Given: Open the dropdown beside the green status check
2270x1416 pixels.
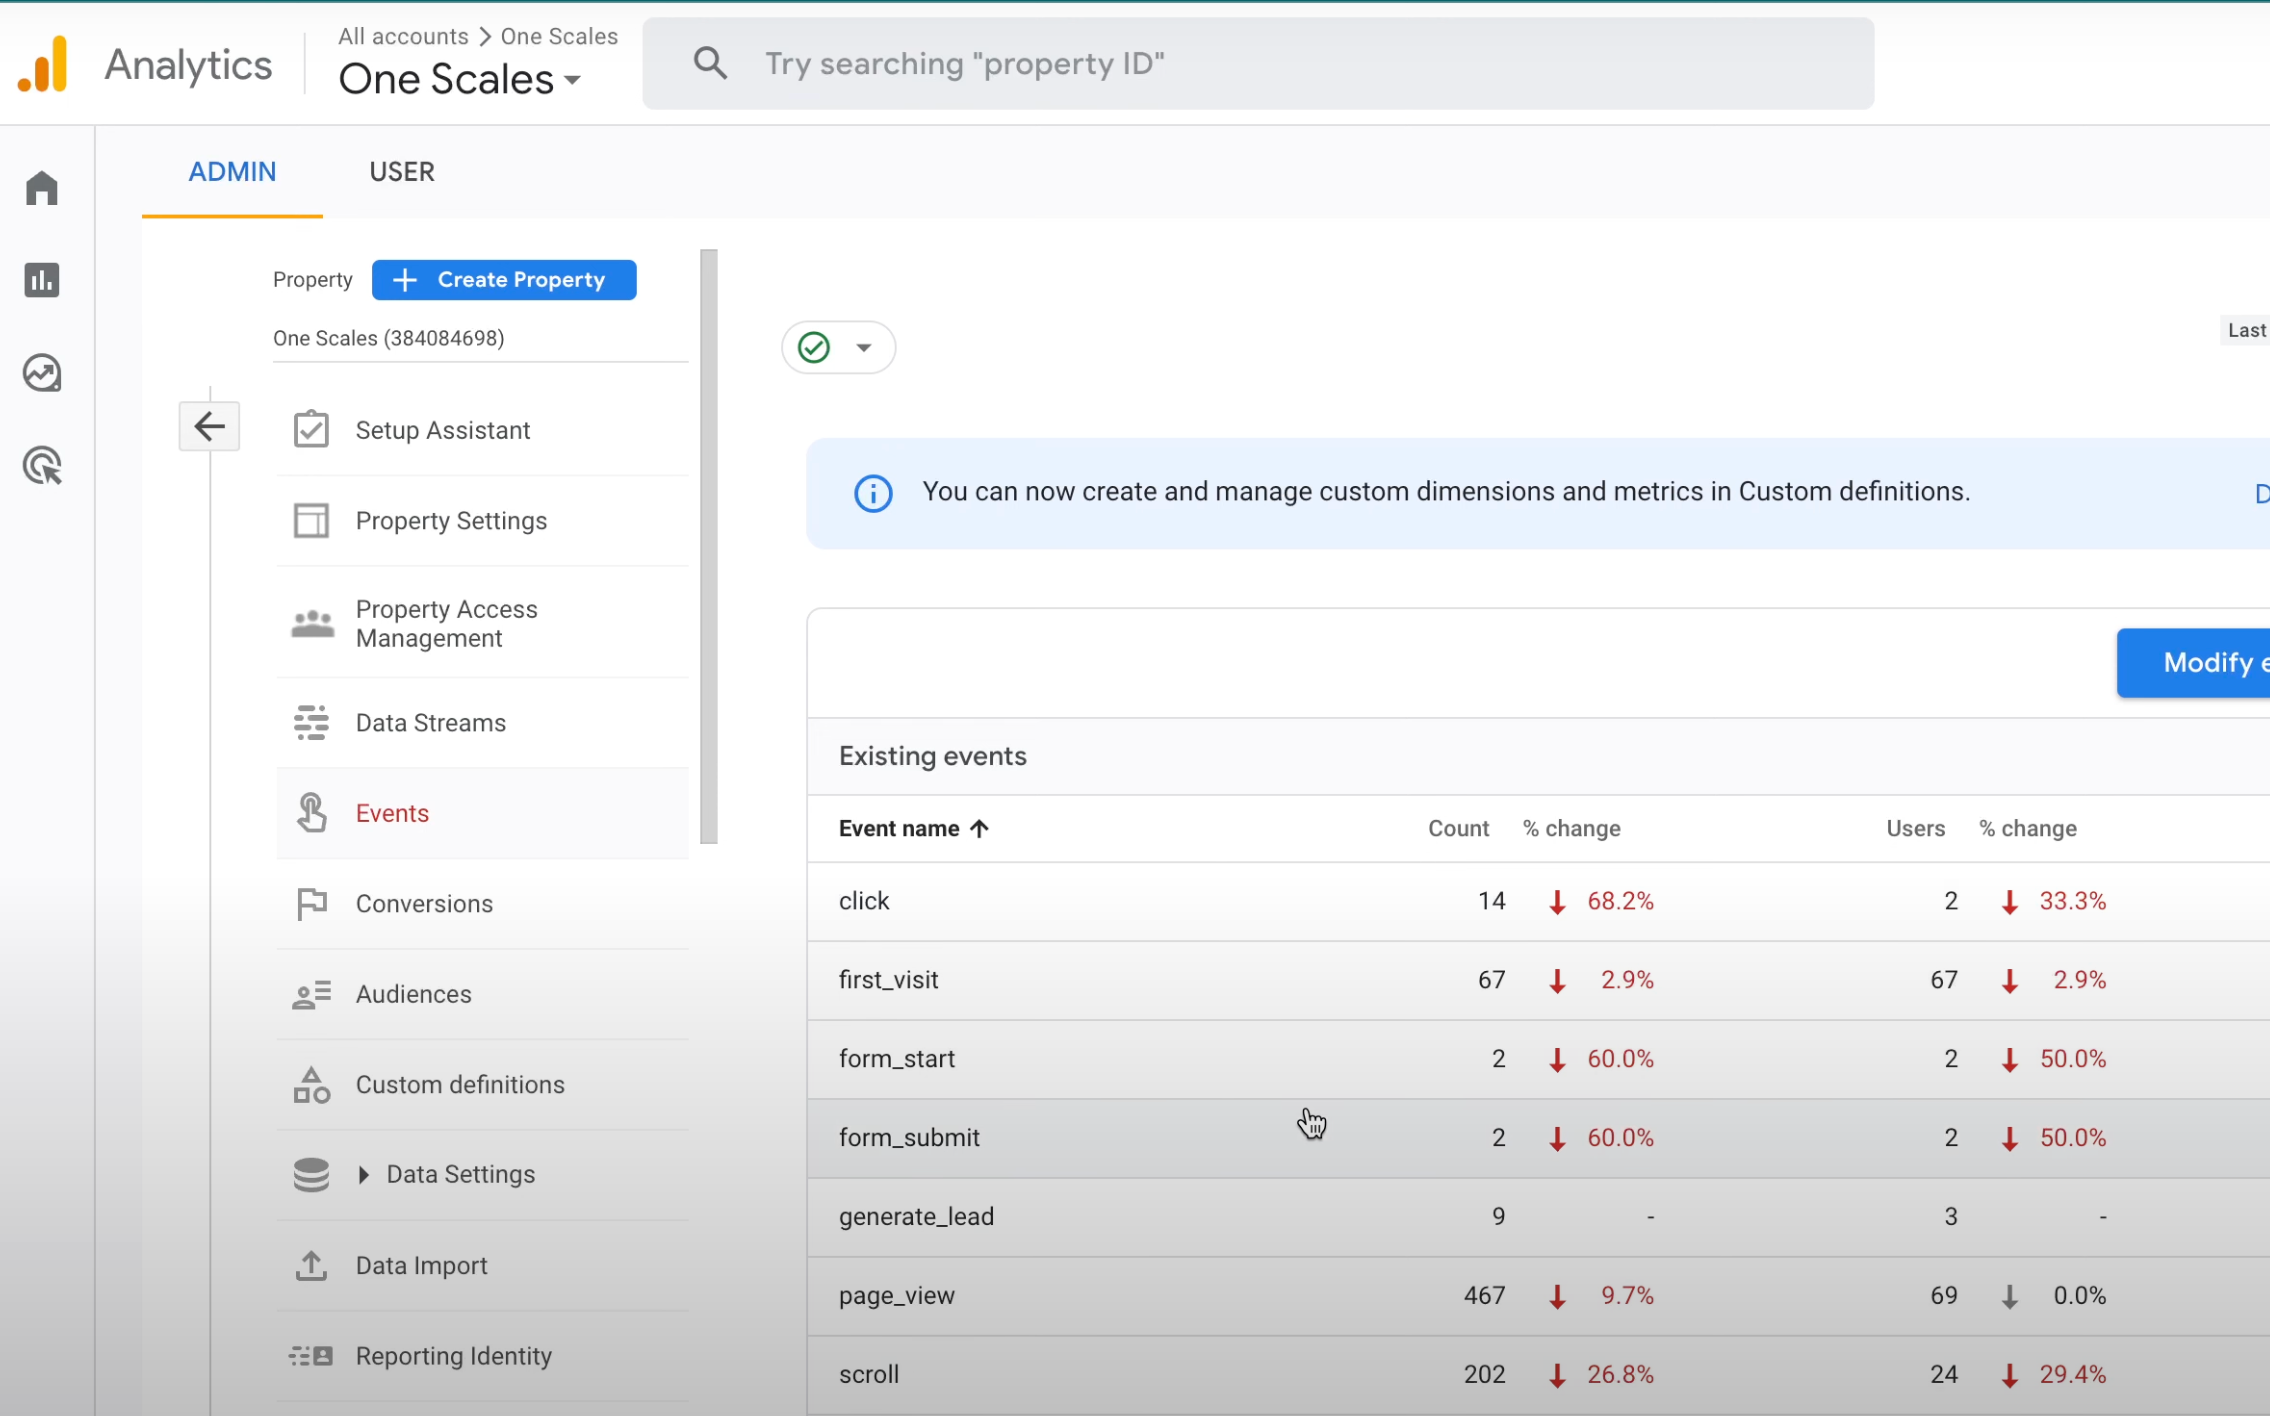Looking at the screenshot, I should click(x=864, y=347).
